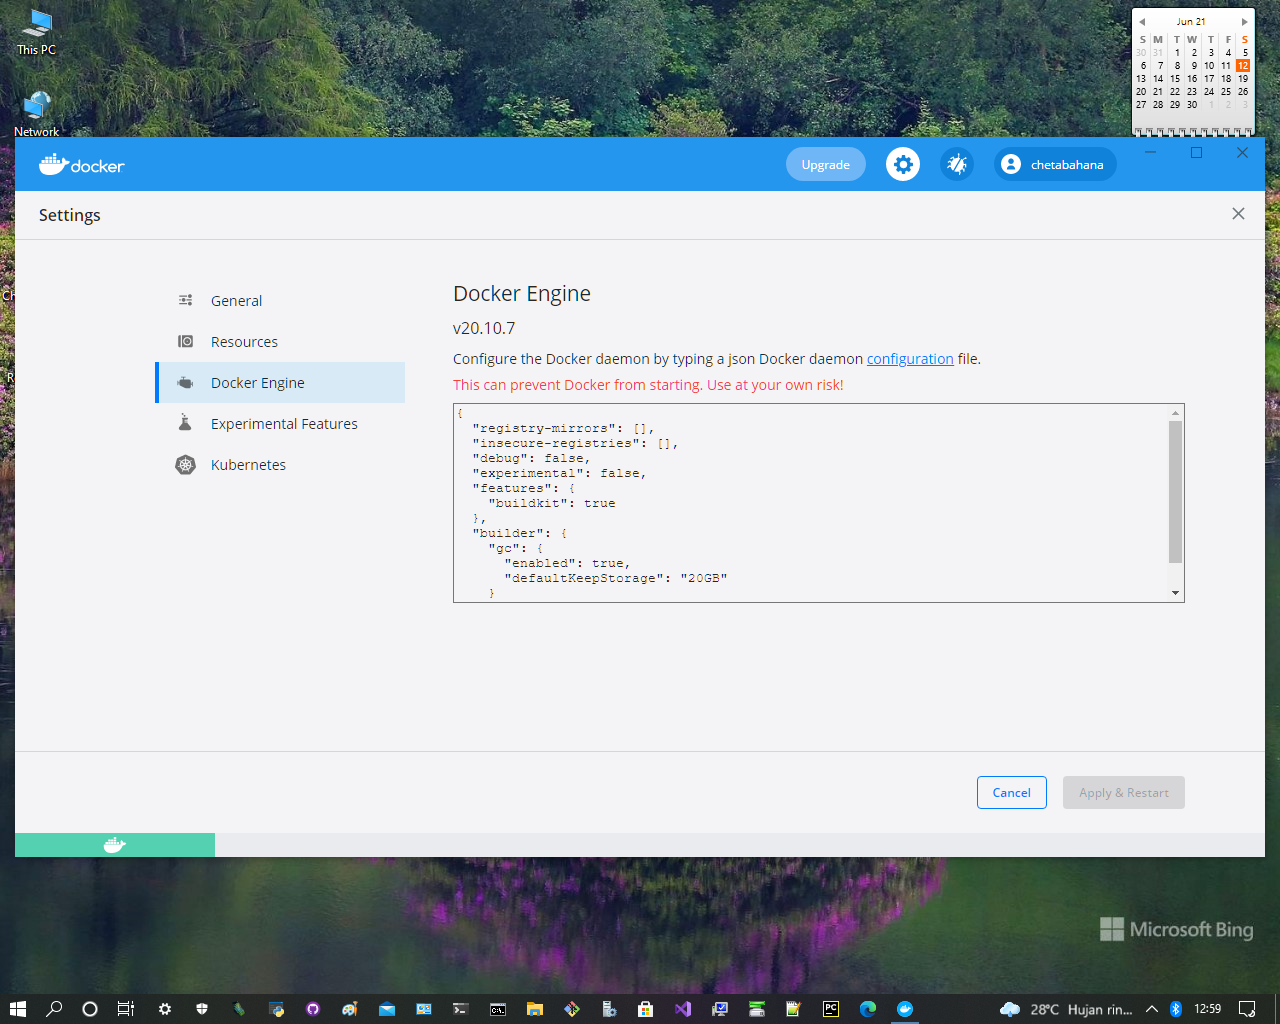Minimize the Docker Desktop window
The image size is (1280, 1024).
tap(1150, 152)
